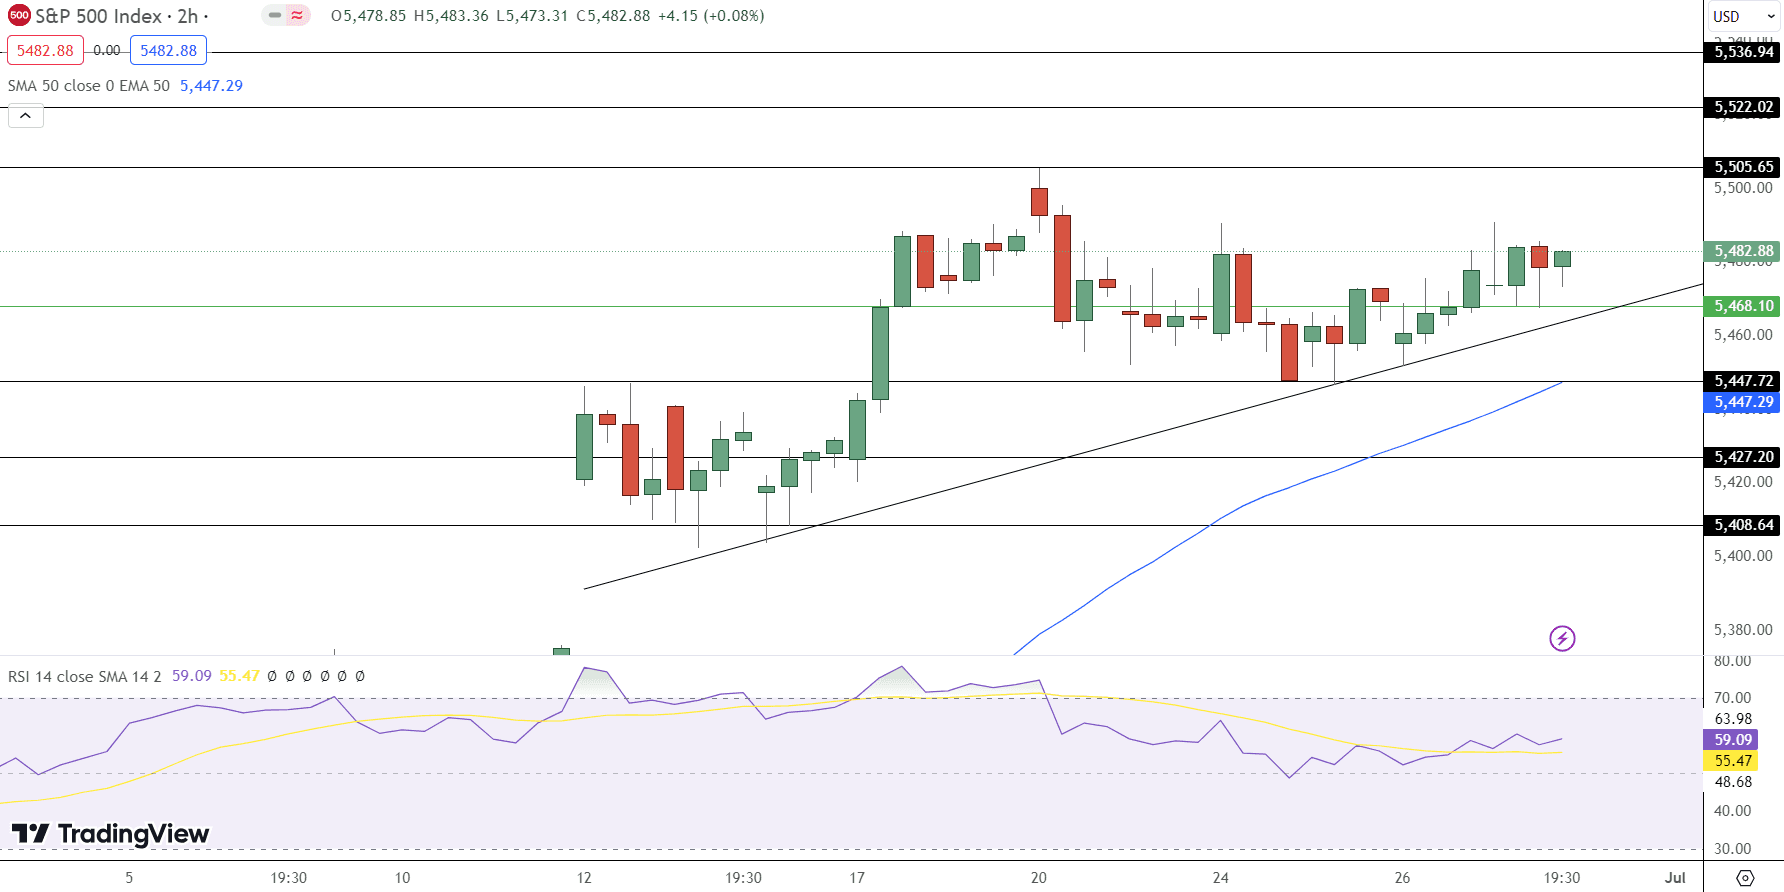The width and height of the screenshot is (1784, 892).
Task: Click the +4.15 (+0.08%) change value
Action: coord(711,16)
